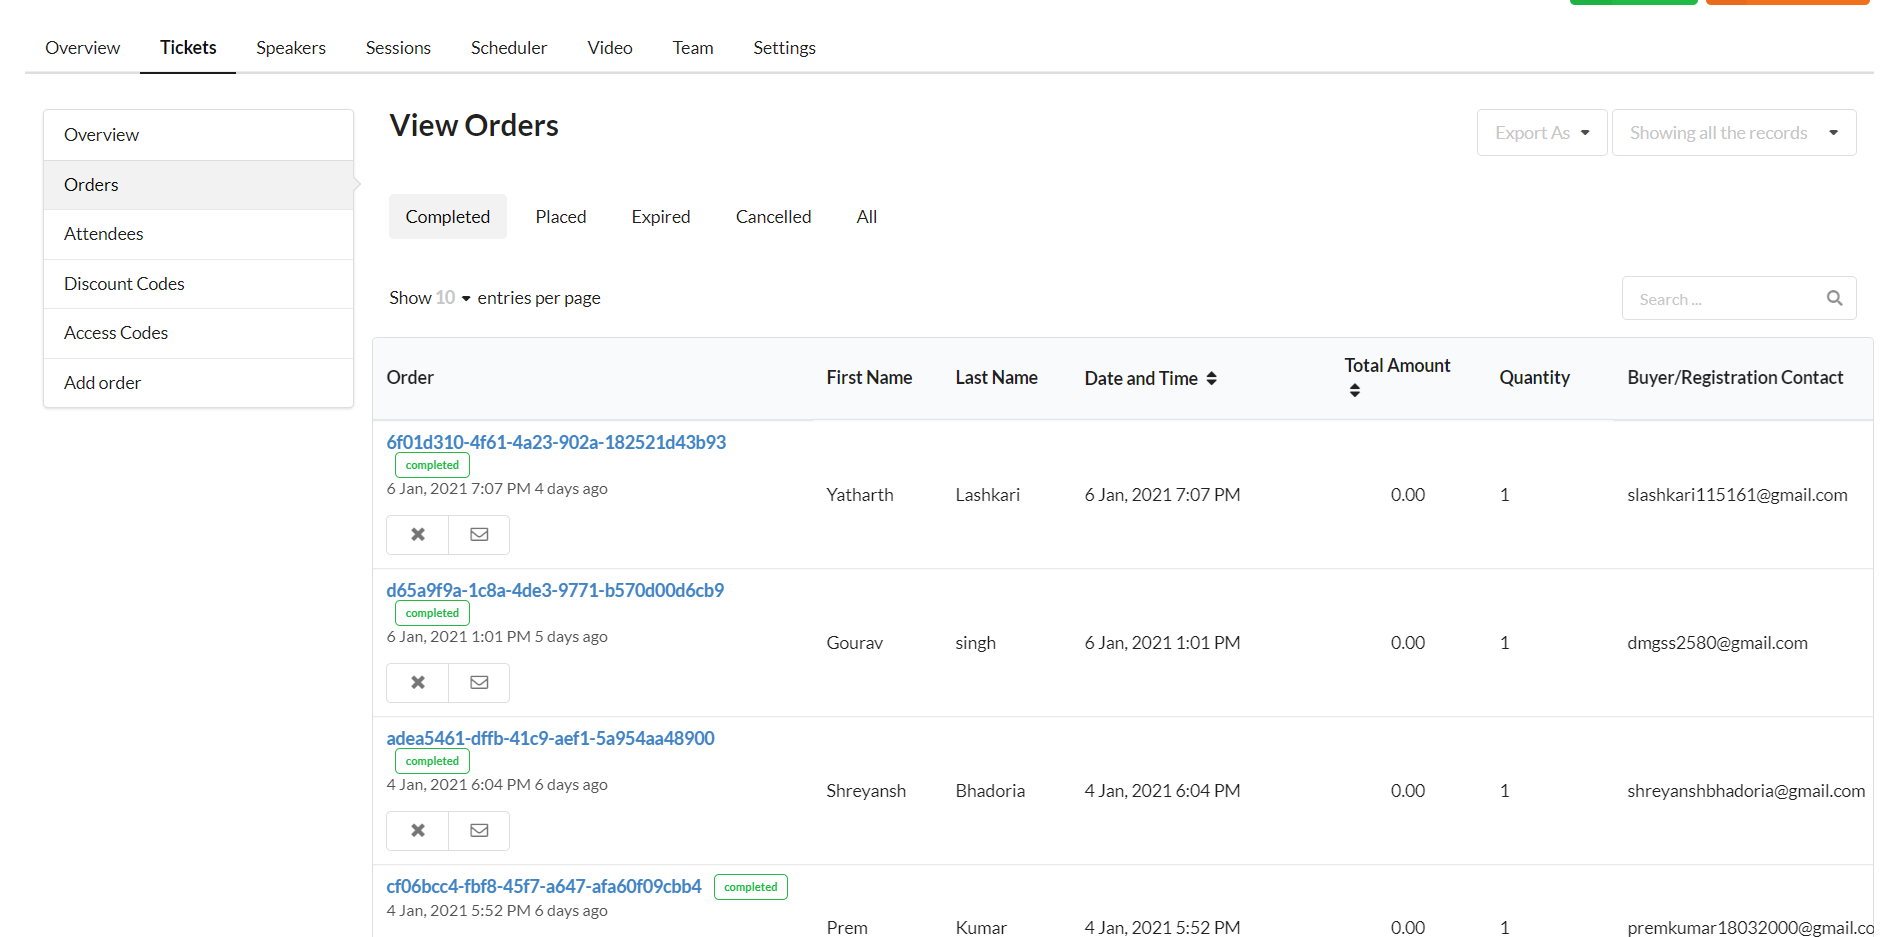
Task: Click envelope icon for order d65a9f9a
Action: [479, 683]
